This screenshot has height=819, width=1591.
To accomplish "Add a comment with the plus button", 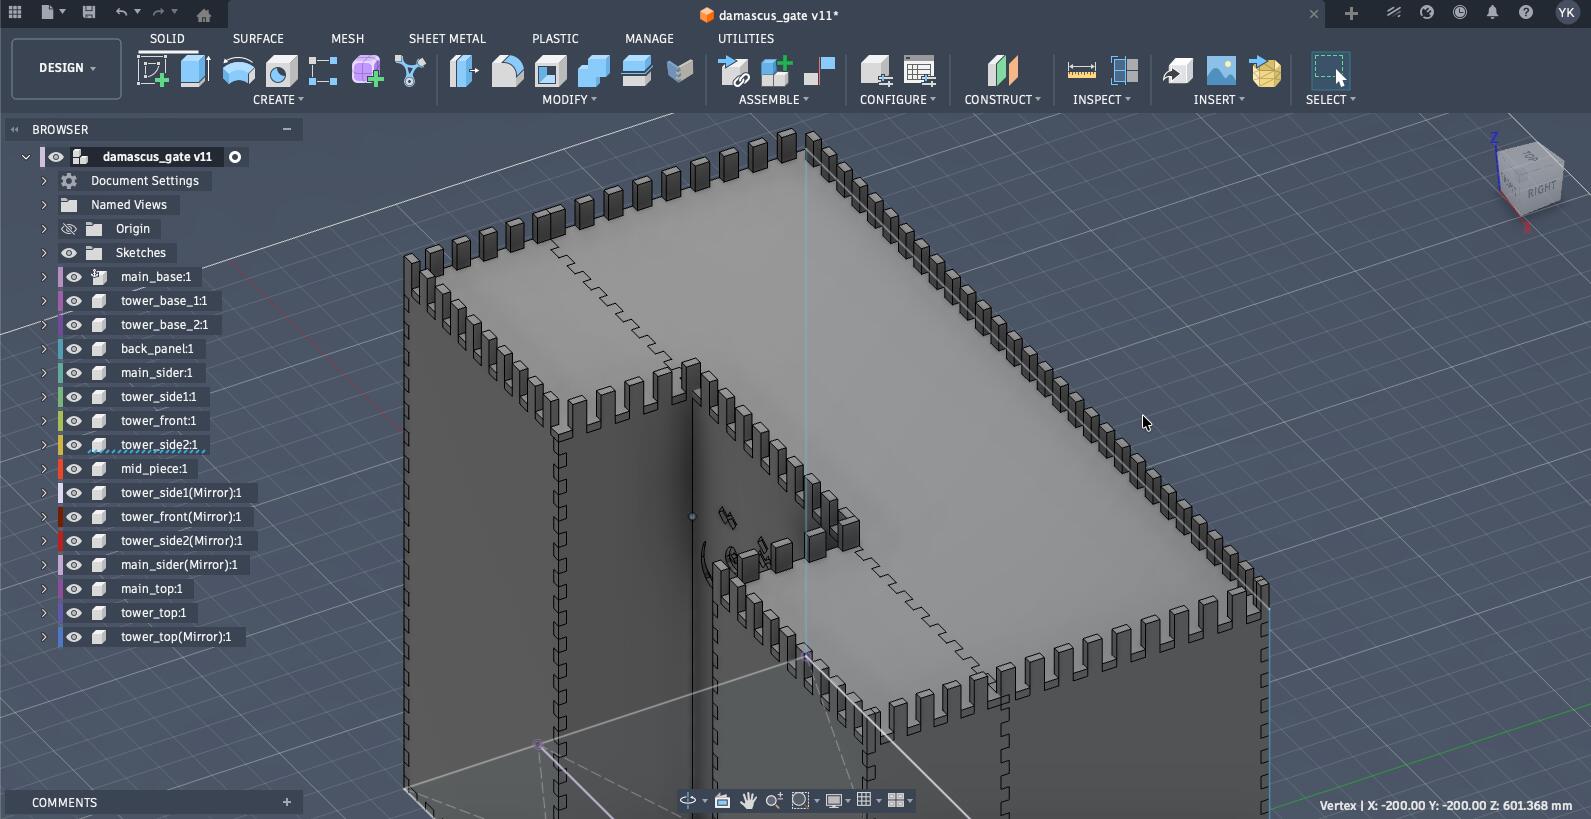I will 287,802.
